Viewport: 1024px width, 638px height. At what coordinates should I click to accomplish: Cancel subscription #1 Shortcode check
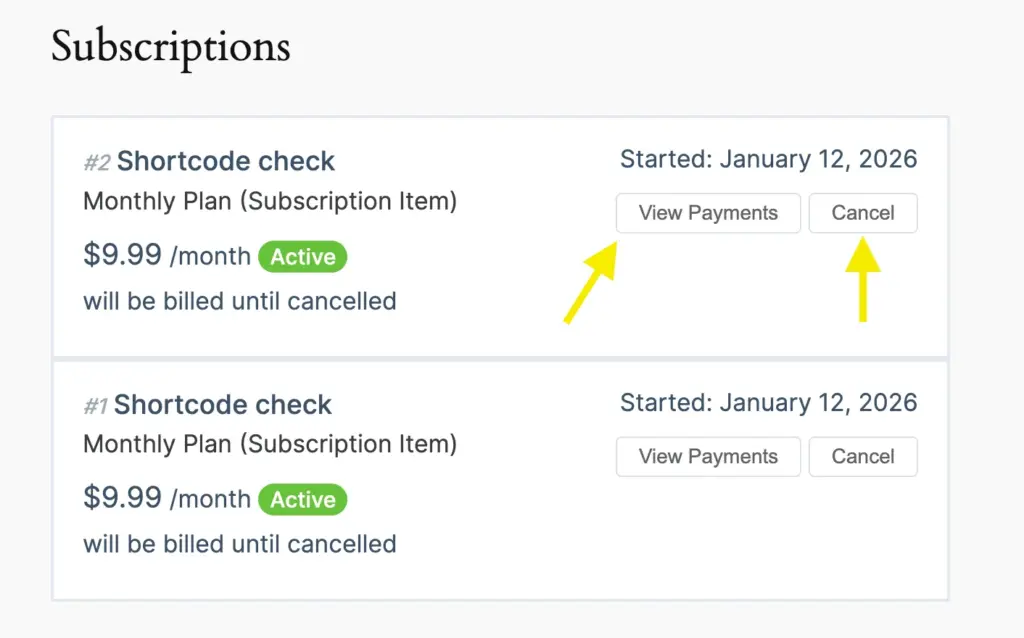[x=862, y=456]
